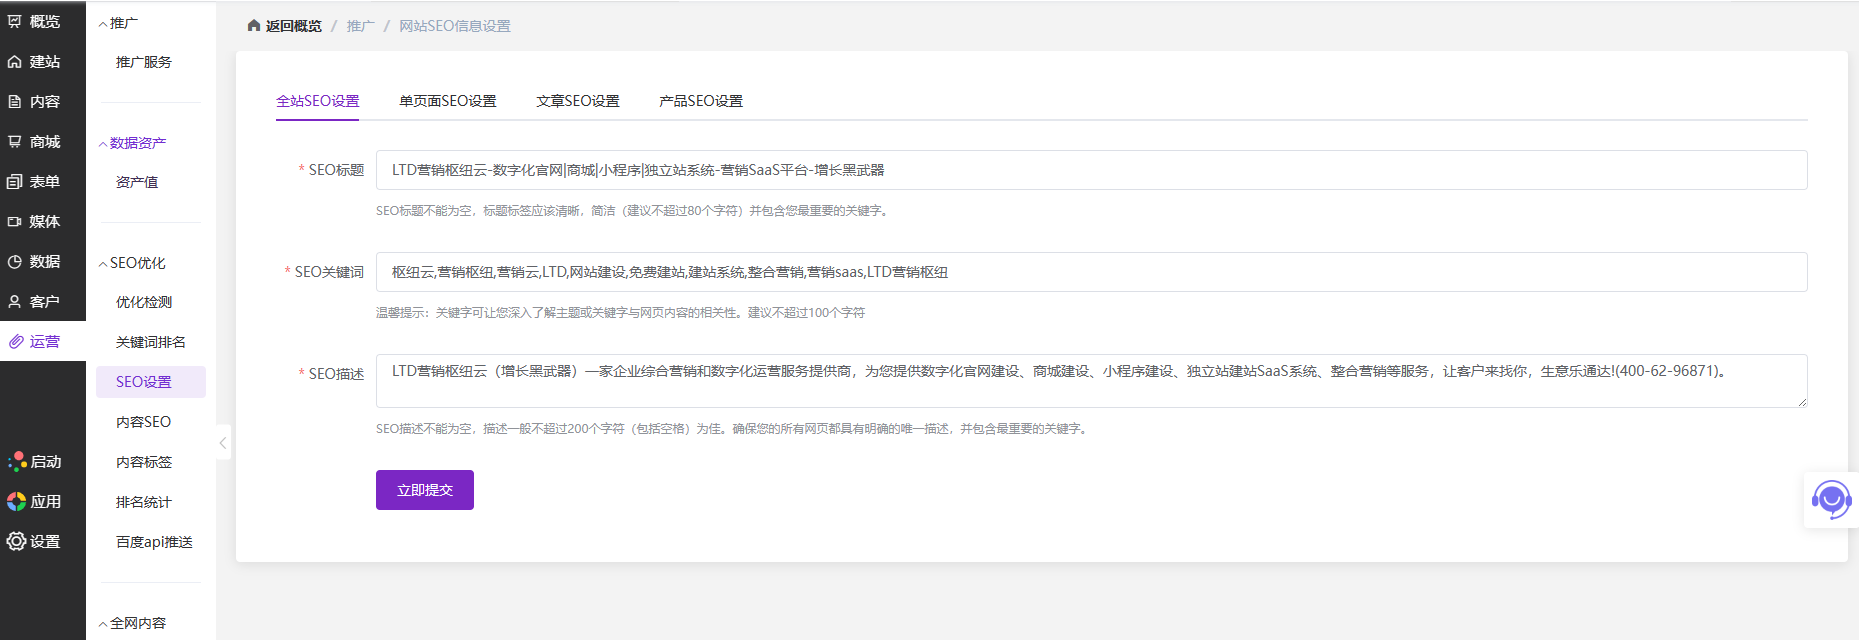Click the 表单 form icon
Image resolution: width=1859 pixels, height=640 pixels.
tap(15, 181)
